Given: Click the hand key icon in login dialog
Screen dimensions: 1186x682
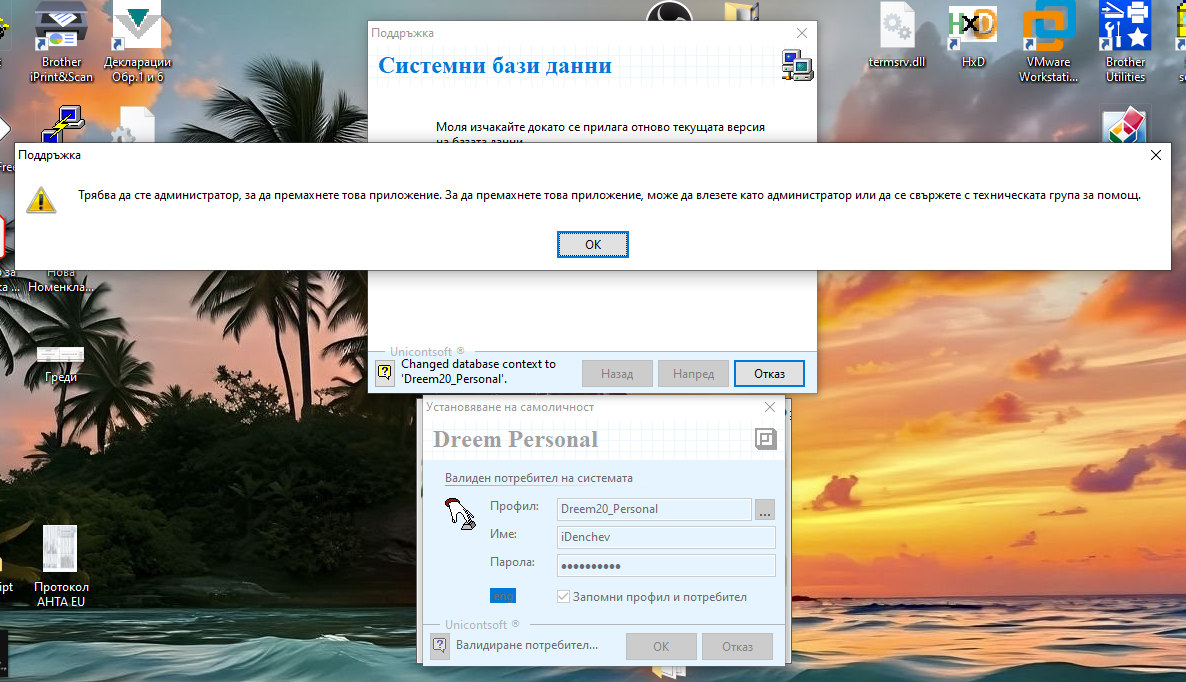Looking at the screenshot, I should 460,513.
